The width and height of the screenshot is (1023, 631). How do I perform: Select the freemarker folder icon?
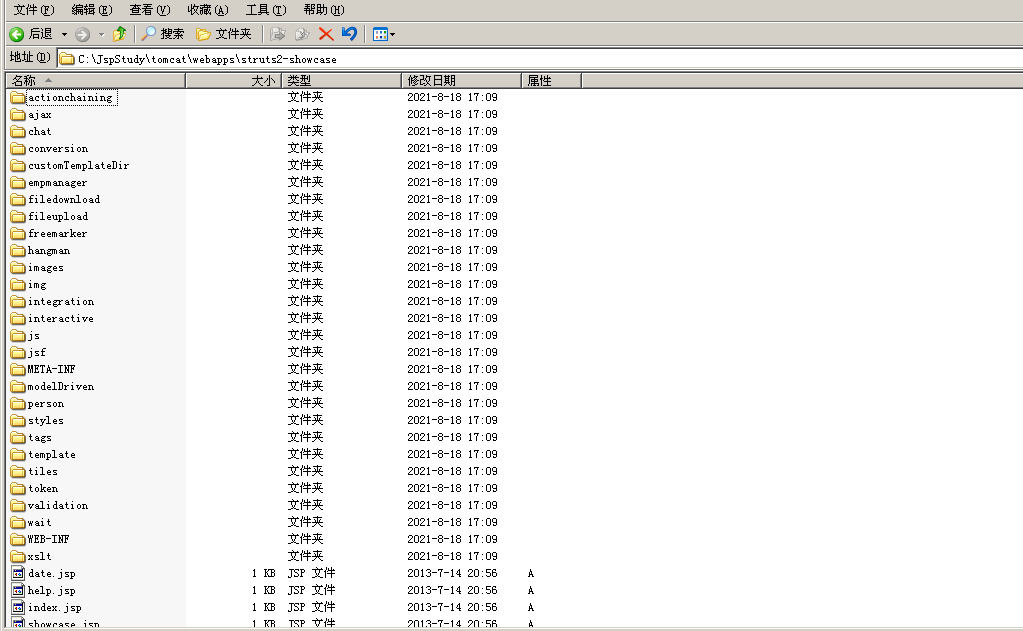tap(18, 234)
